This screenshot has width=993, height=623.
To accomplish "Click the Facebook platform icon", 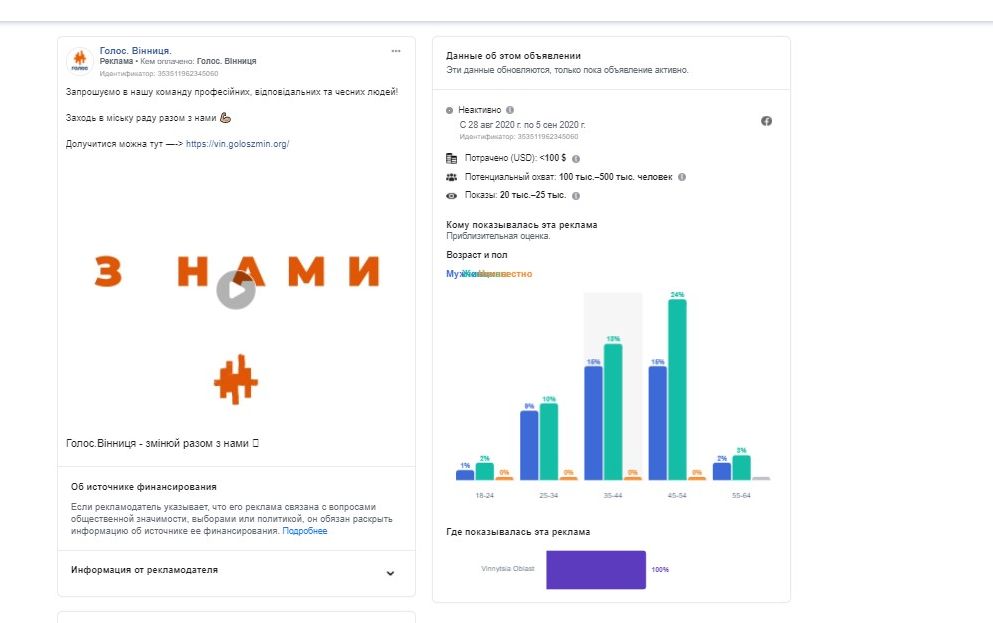I will [767, 121].
